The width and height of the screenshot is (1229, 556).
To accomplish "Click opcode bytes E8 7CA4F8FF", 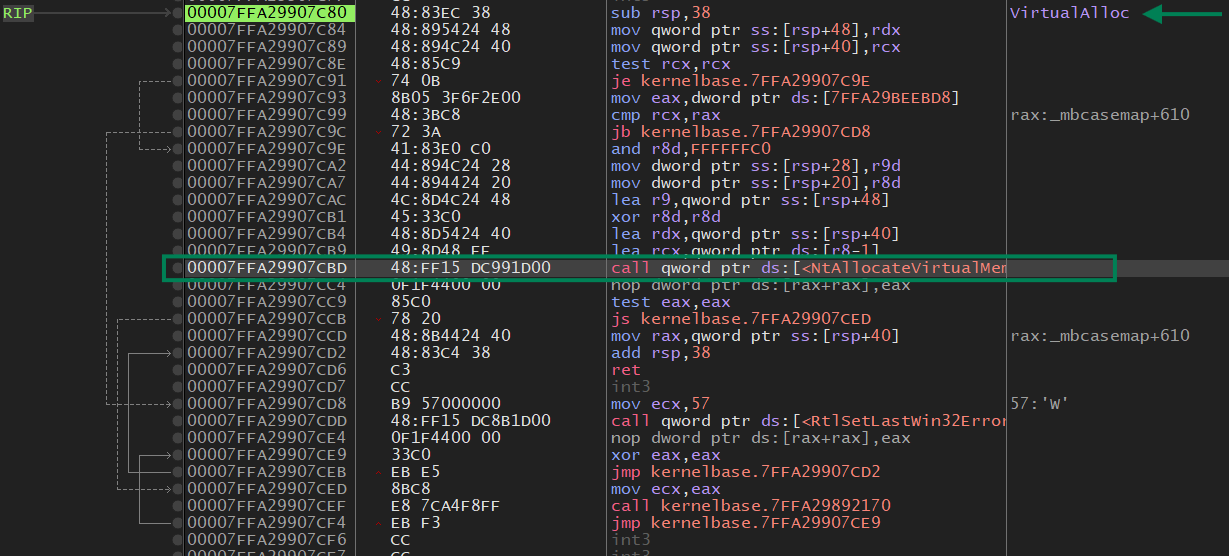I will [x=446, y=506].
